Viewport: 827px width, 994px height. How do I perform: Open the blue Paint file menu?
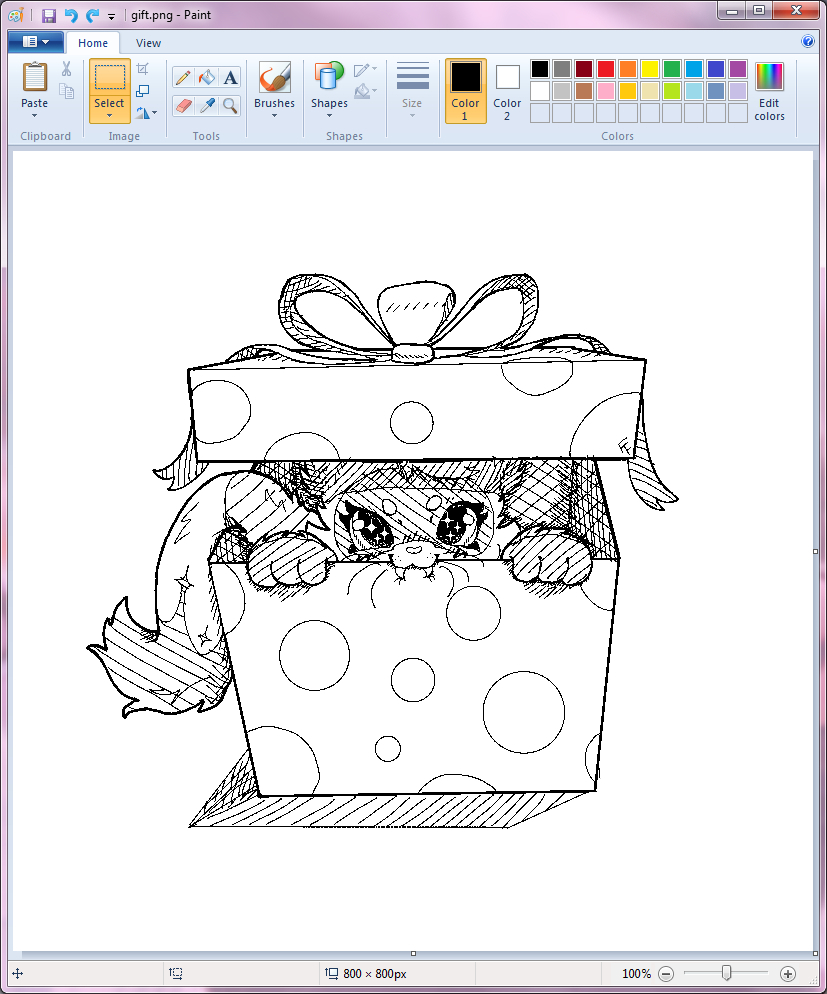35,42
